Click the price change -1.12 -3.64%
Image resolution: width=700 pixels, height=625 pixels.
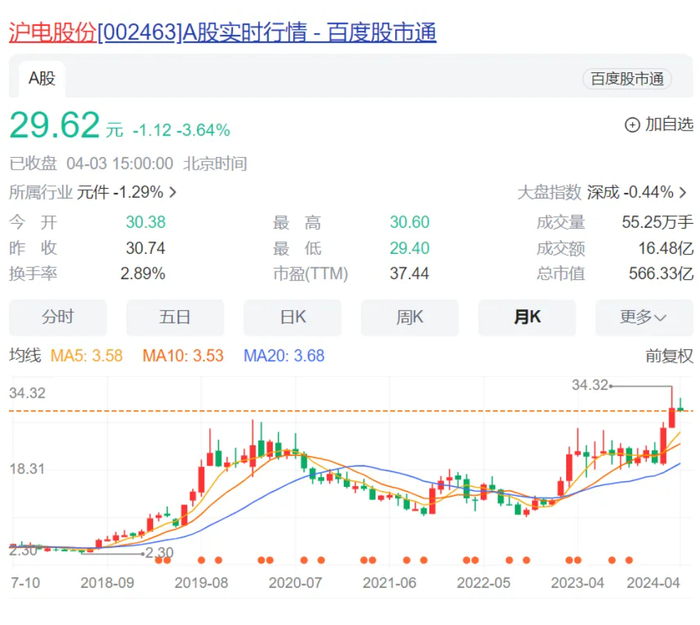tap(181, 130)
